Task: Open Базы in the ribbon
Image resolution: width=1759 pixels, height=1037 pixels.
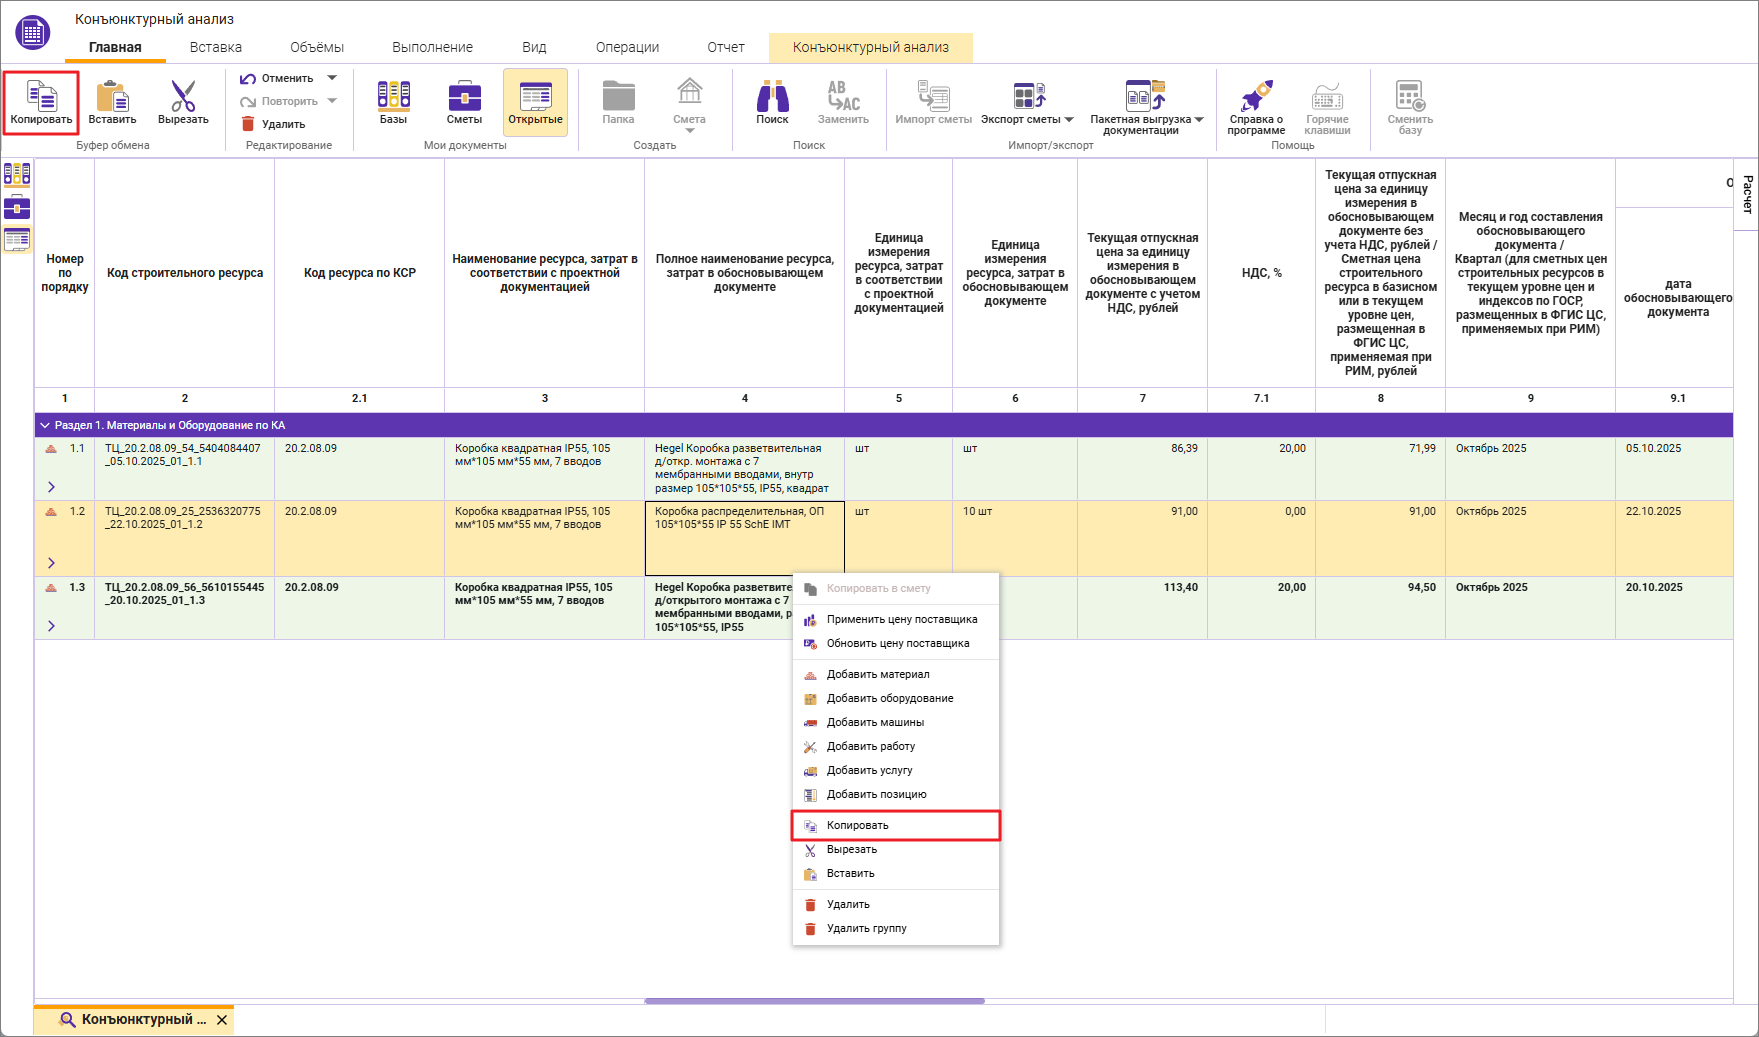Action: coord(393,102)
